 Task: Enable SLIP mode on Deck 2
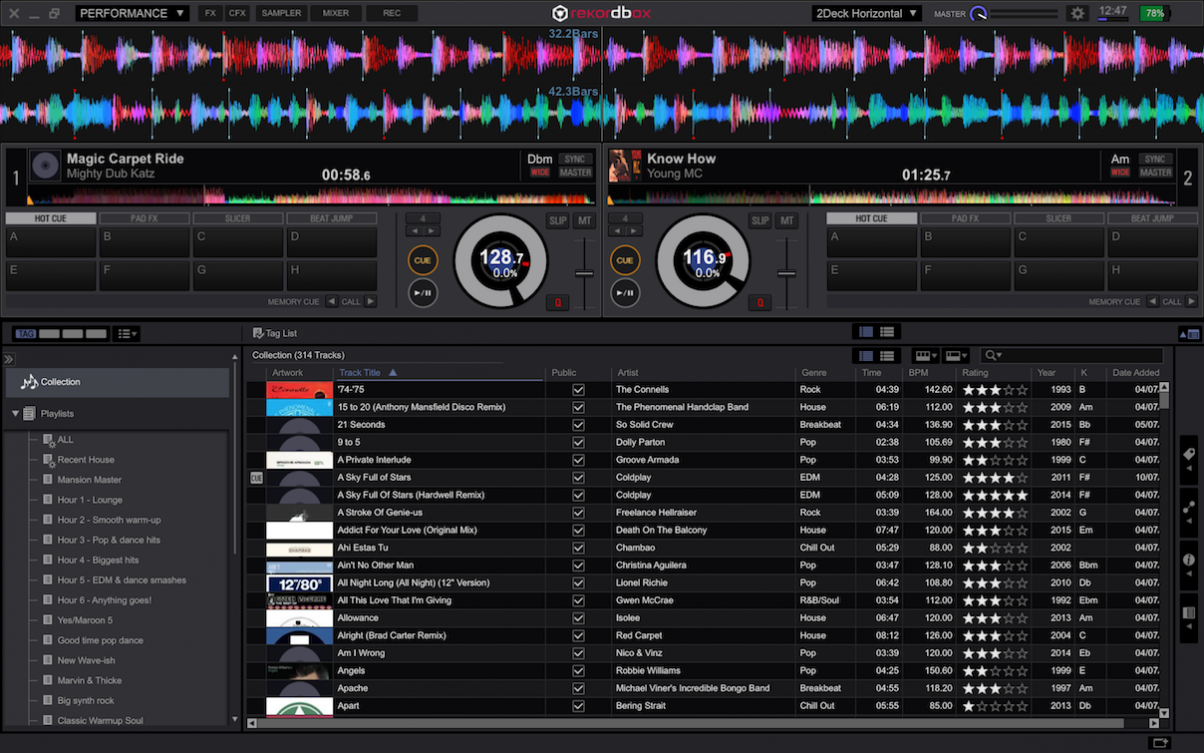pos(760,221)
